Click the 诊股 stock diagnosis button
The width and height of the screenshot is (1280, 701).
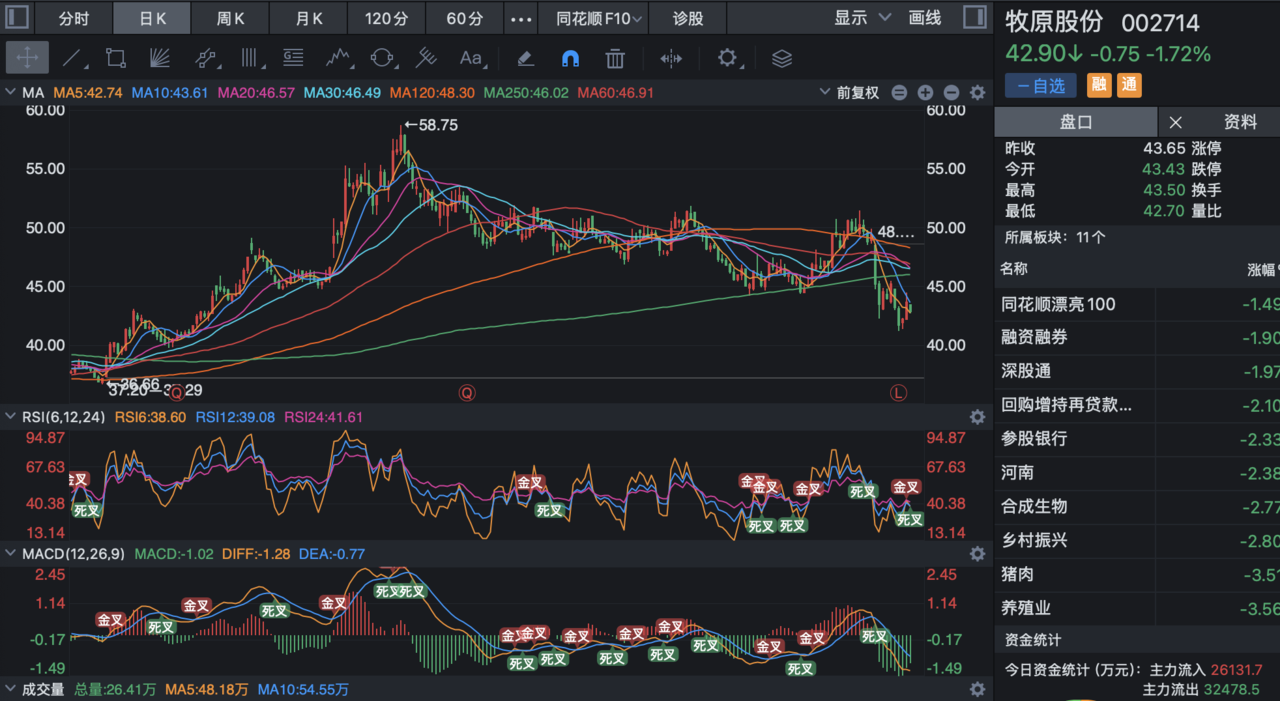coord(688,18)
